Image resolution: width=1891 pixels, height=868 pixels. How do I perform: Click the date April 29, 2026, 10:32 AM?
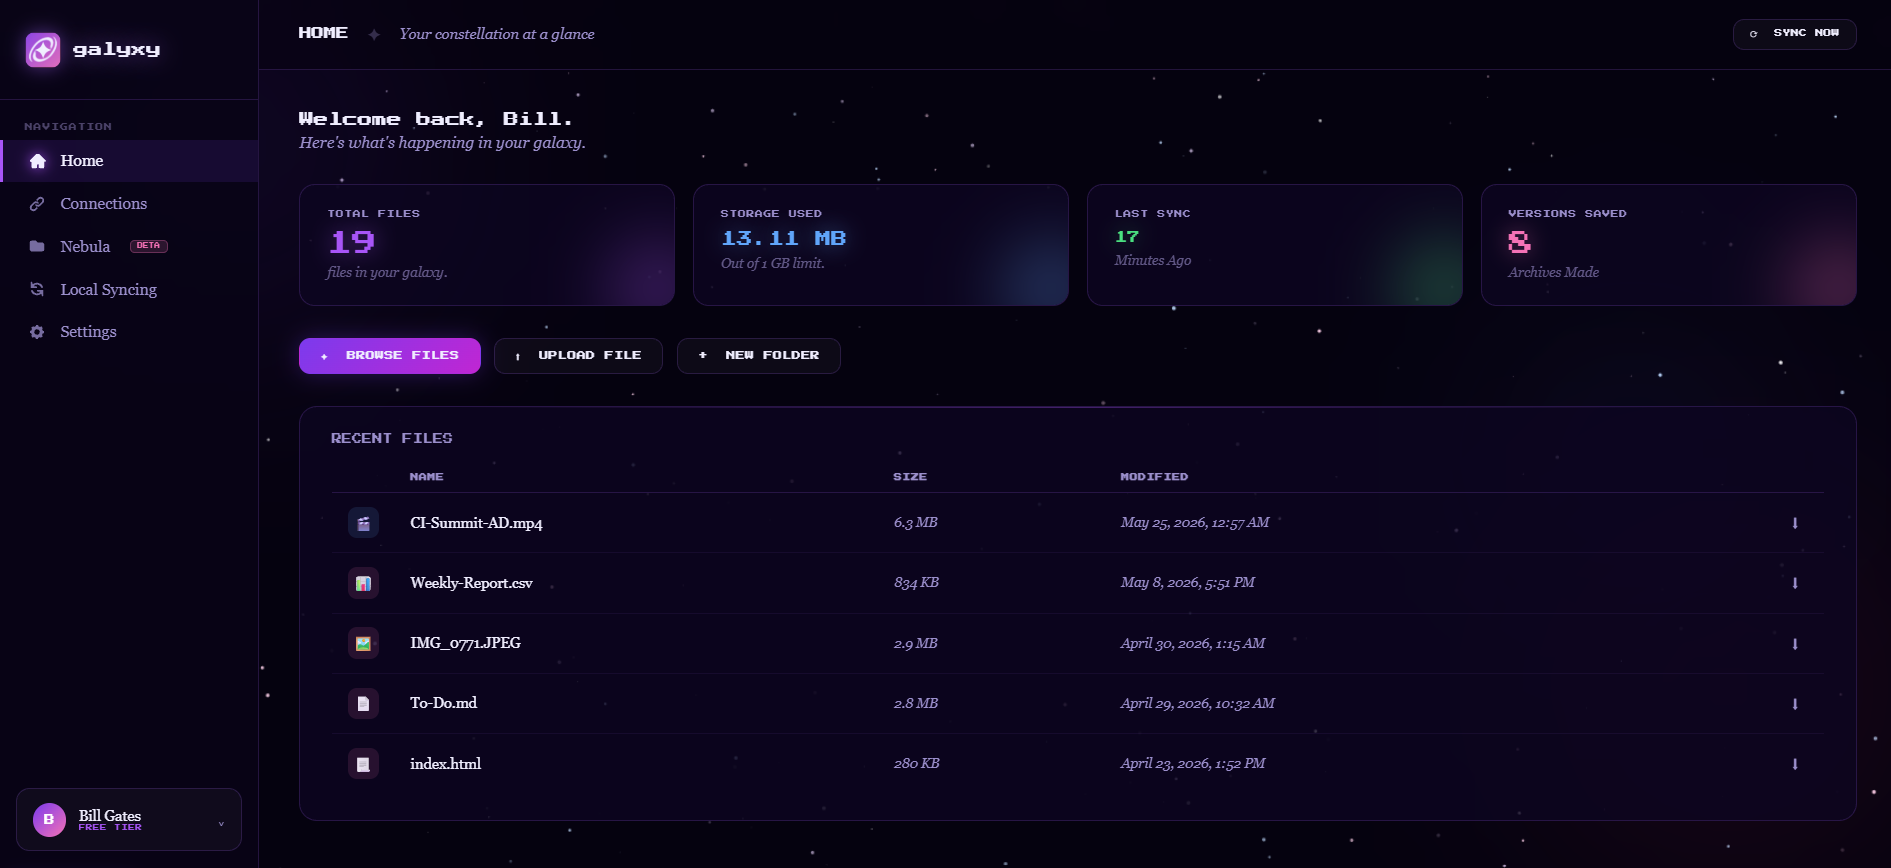click(1198, 703)
